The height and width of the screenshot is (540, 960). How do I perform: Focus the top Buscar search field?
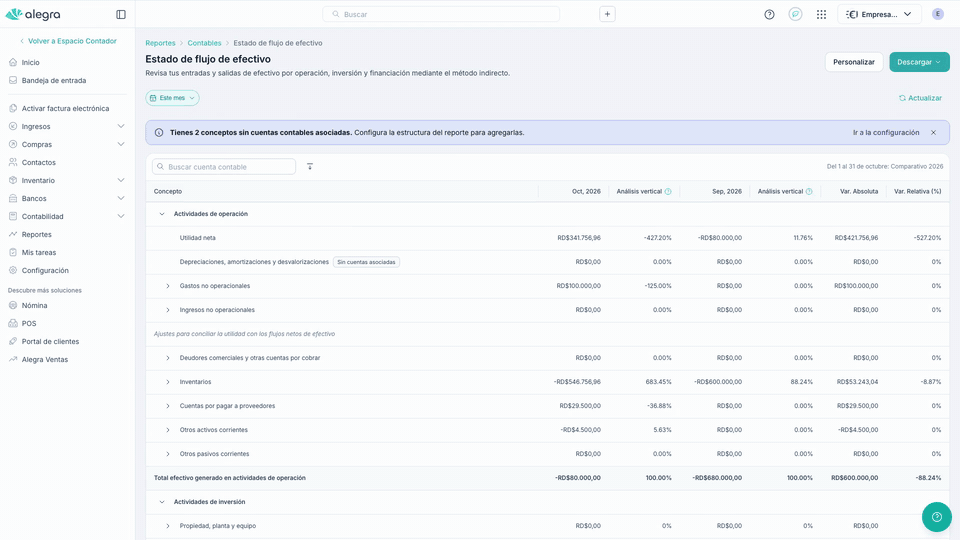(x=441, y=14)
